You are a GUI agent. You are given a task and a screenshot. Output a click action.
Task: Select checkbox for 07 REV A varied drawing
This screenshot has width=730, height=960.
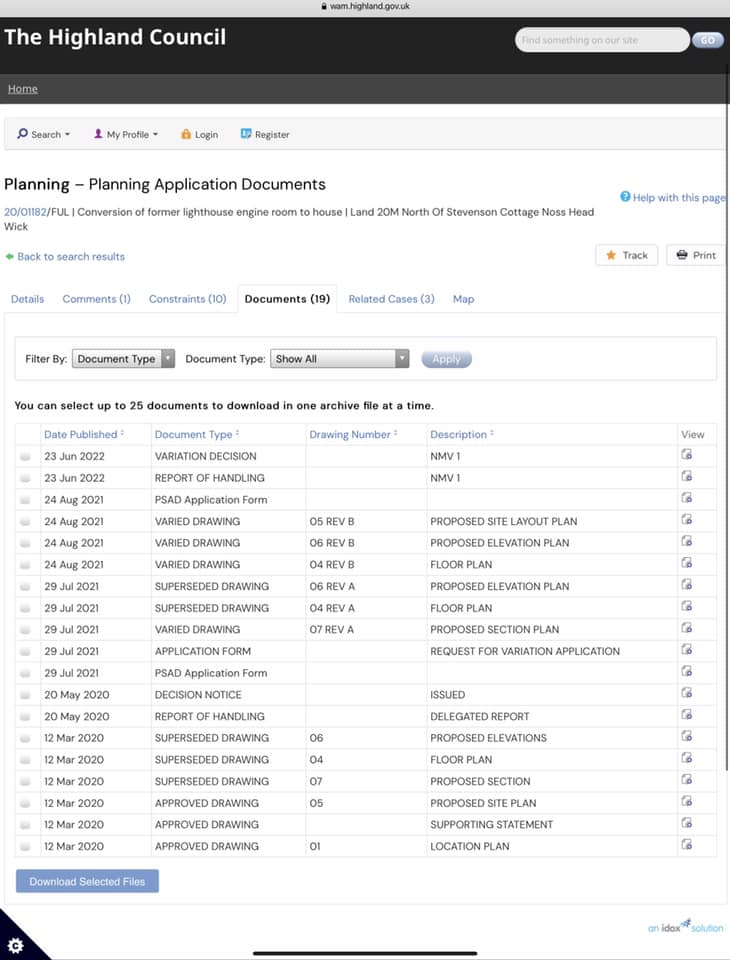(x=25, y=630)
